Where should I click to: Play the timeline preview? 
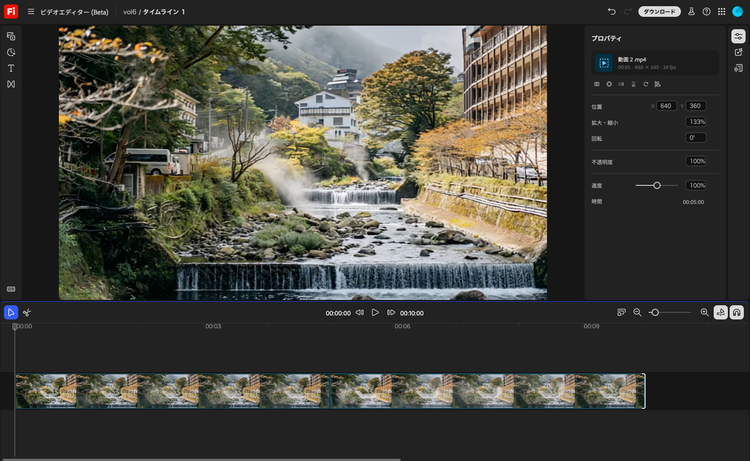pos(376,312)
